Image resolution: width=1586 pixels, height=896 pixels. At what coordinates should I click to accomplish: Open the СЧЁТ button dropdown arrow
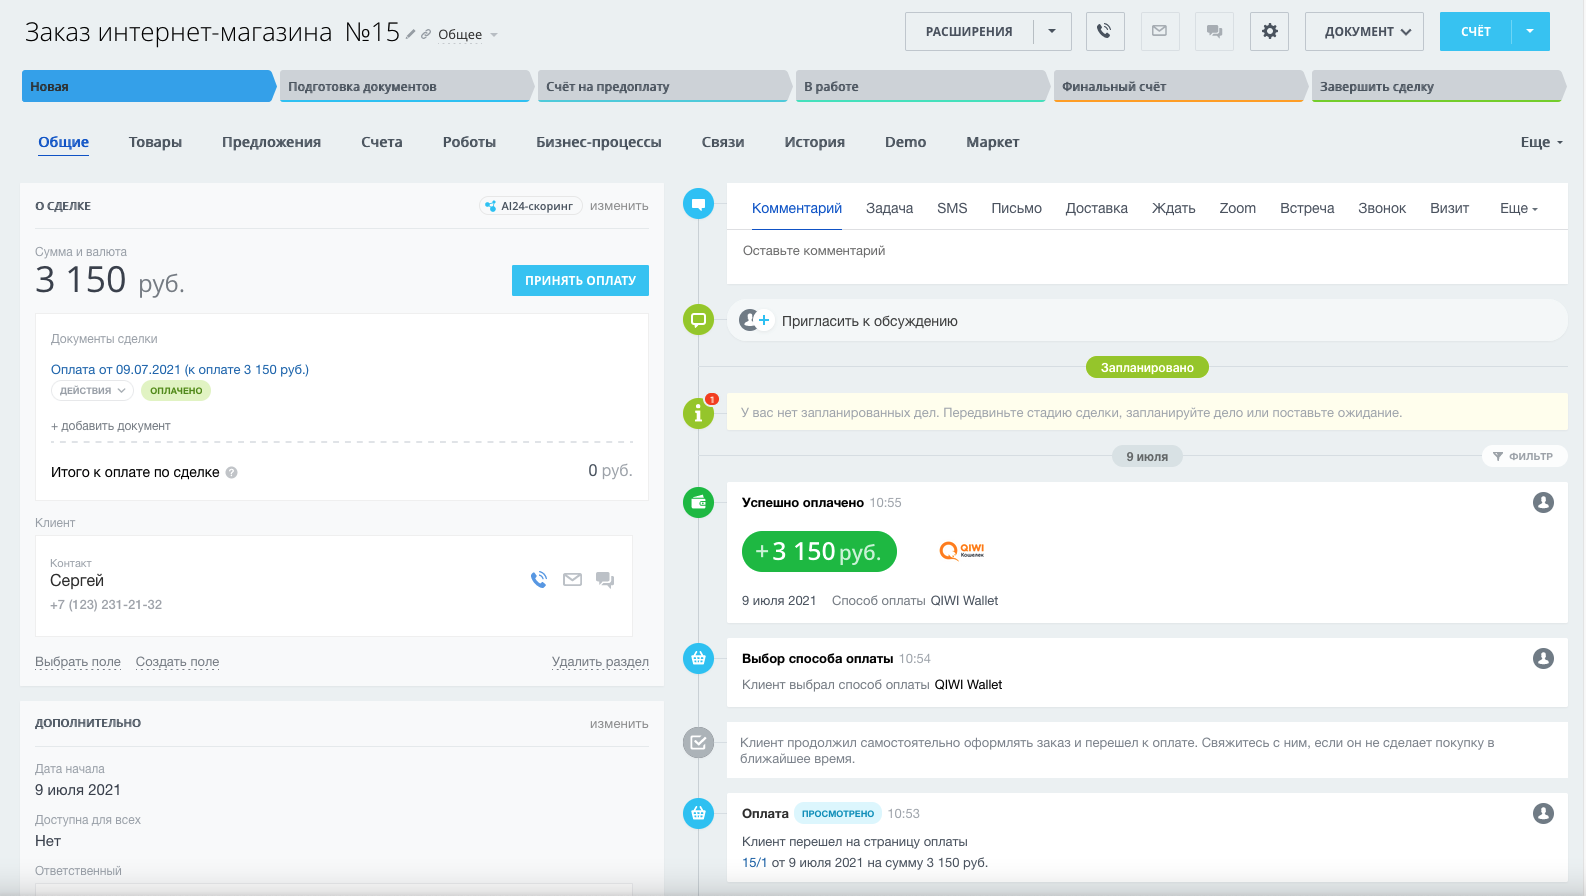(1530, 31)
